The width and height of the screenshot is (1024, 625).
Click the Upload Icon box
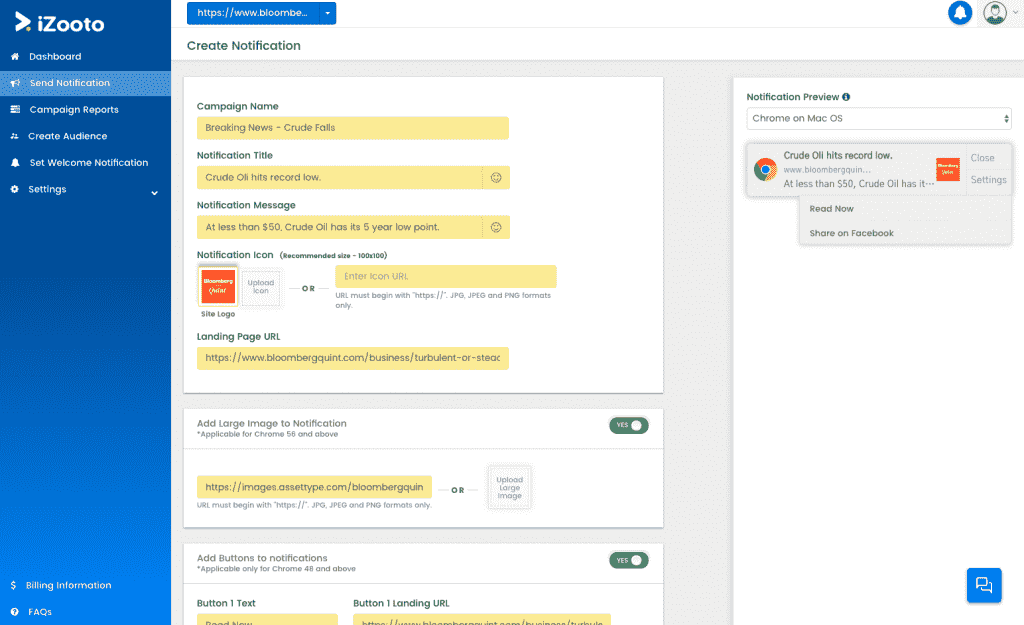tap(261, 287)
